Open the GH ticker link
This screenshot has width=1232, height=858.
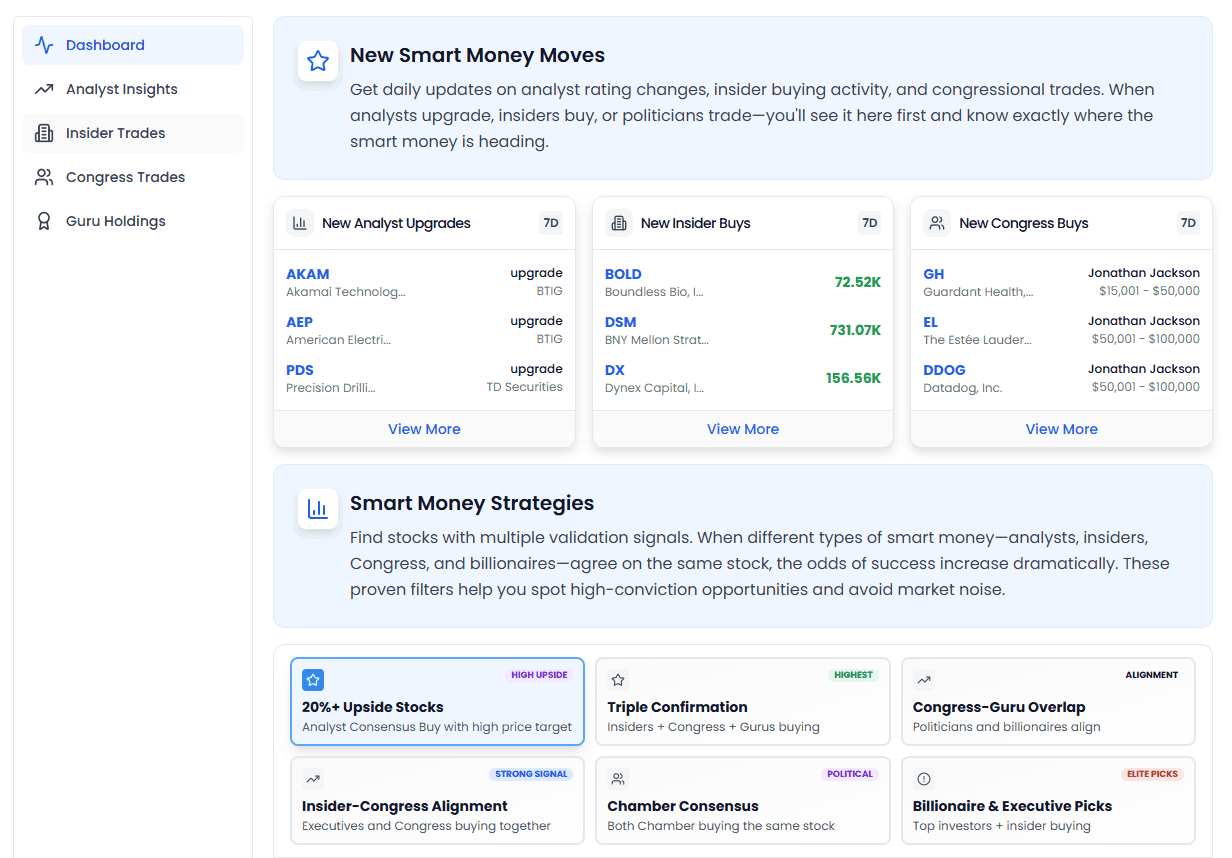(934, 274)
